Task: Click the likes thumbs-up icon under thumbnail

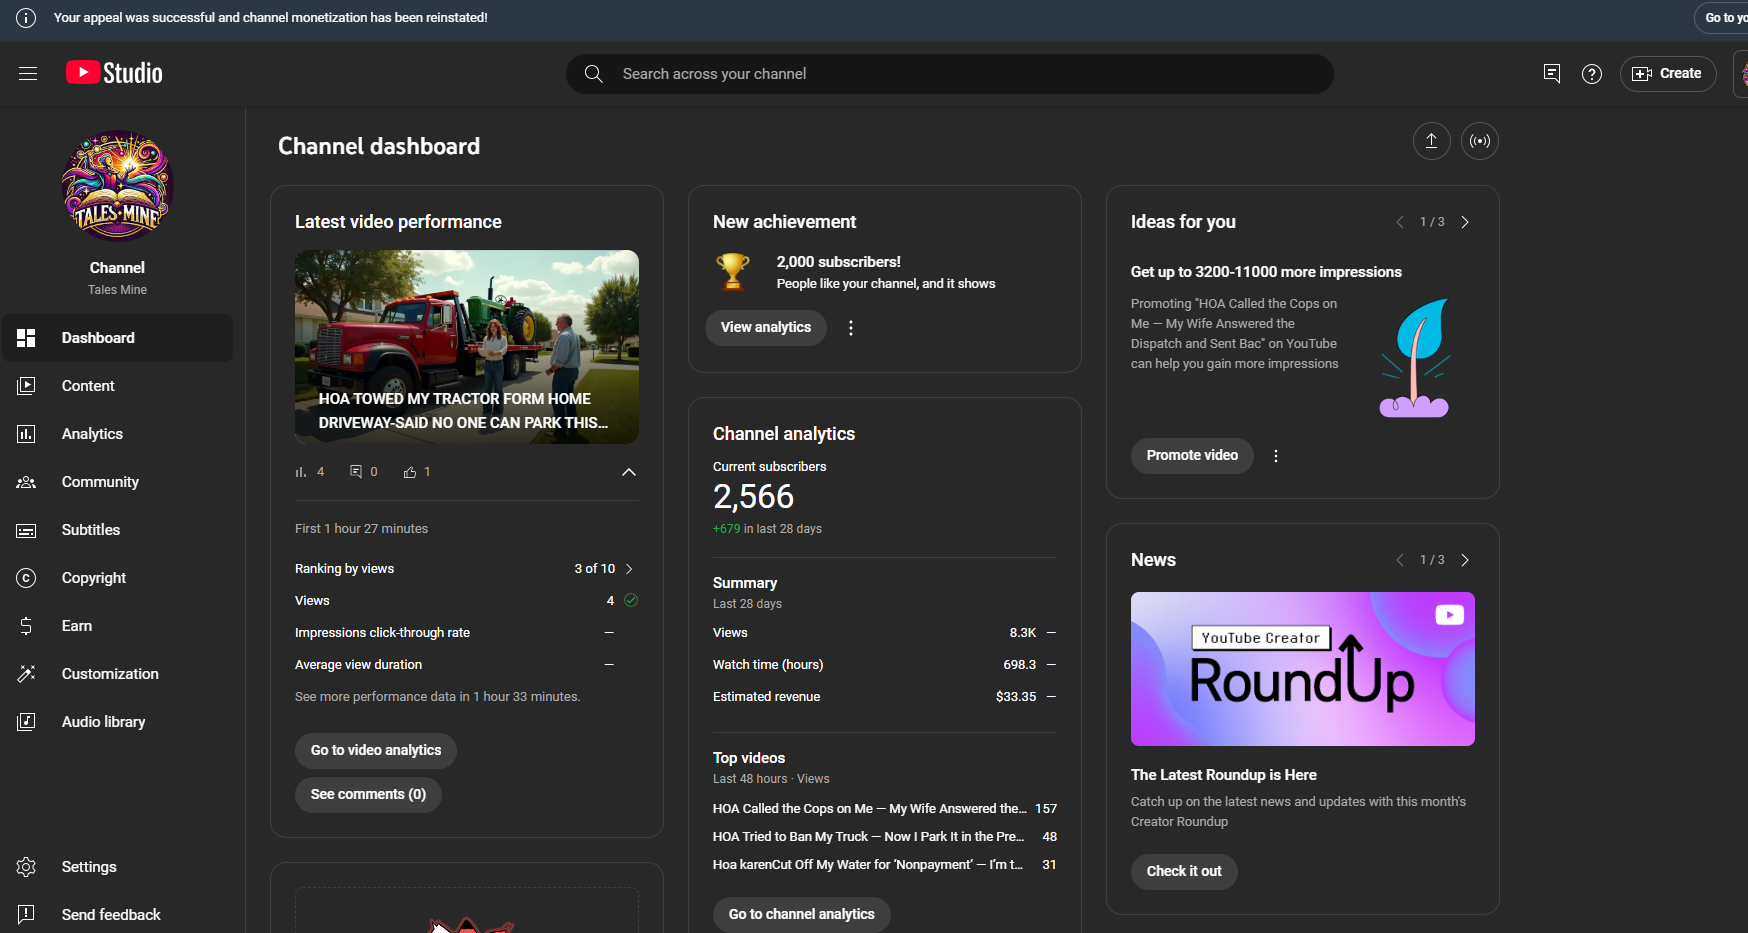Action: [x=410, y=472]
